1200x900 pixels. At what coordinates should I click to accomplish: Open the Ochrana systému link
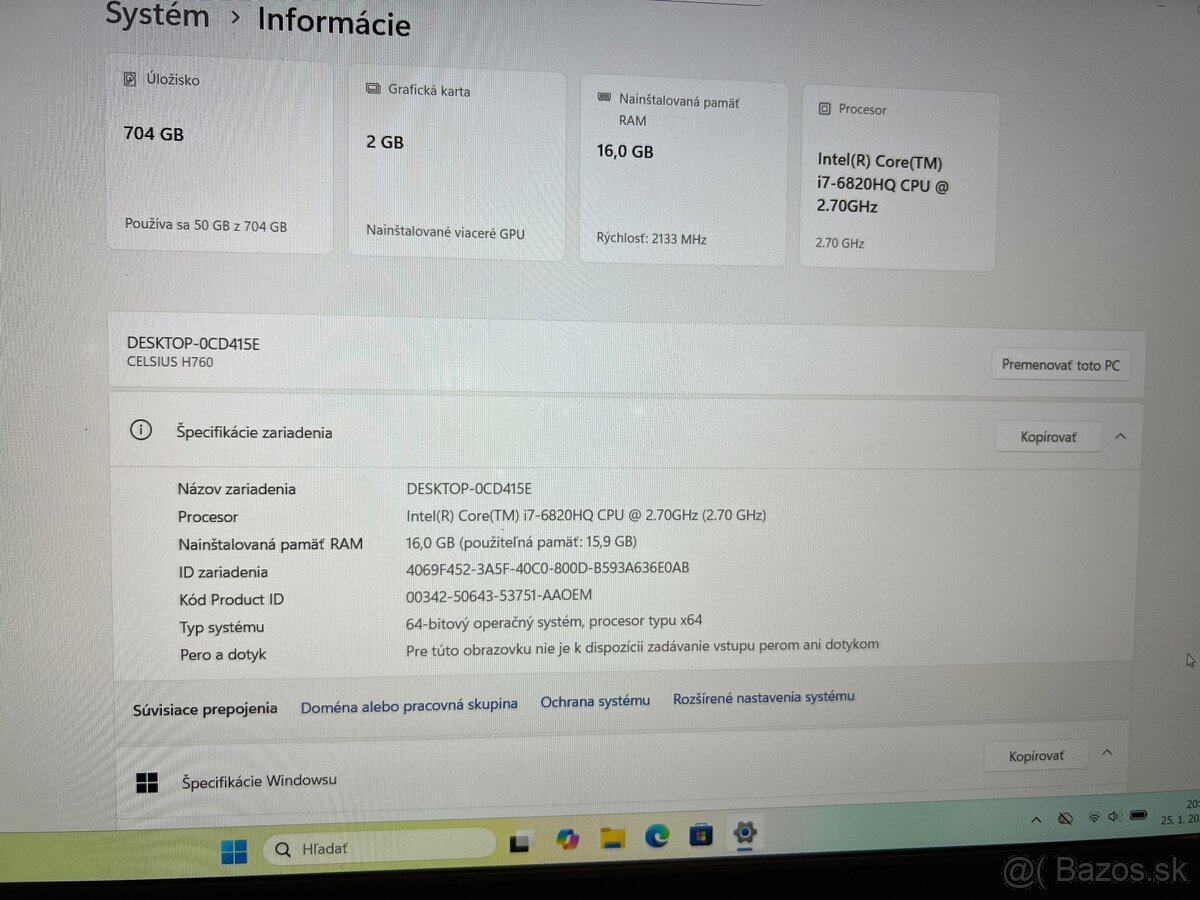coord(595,702)
